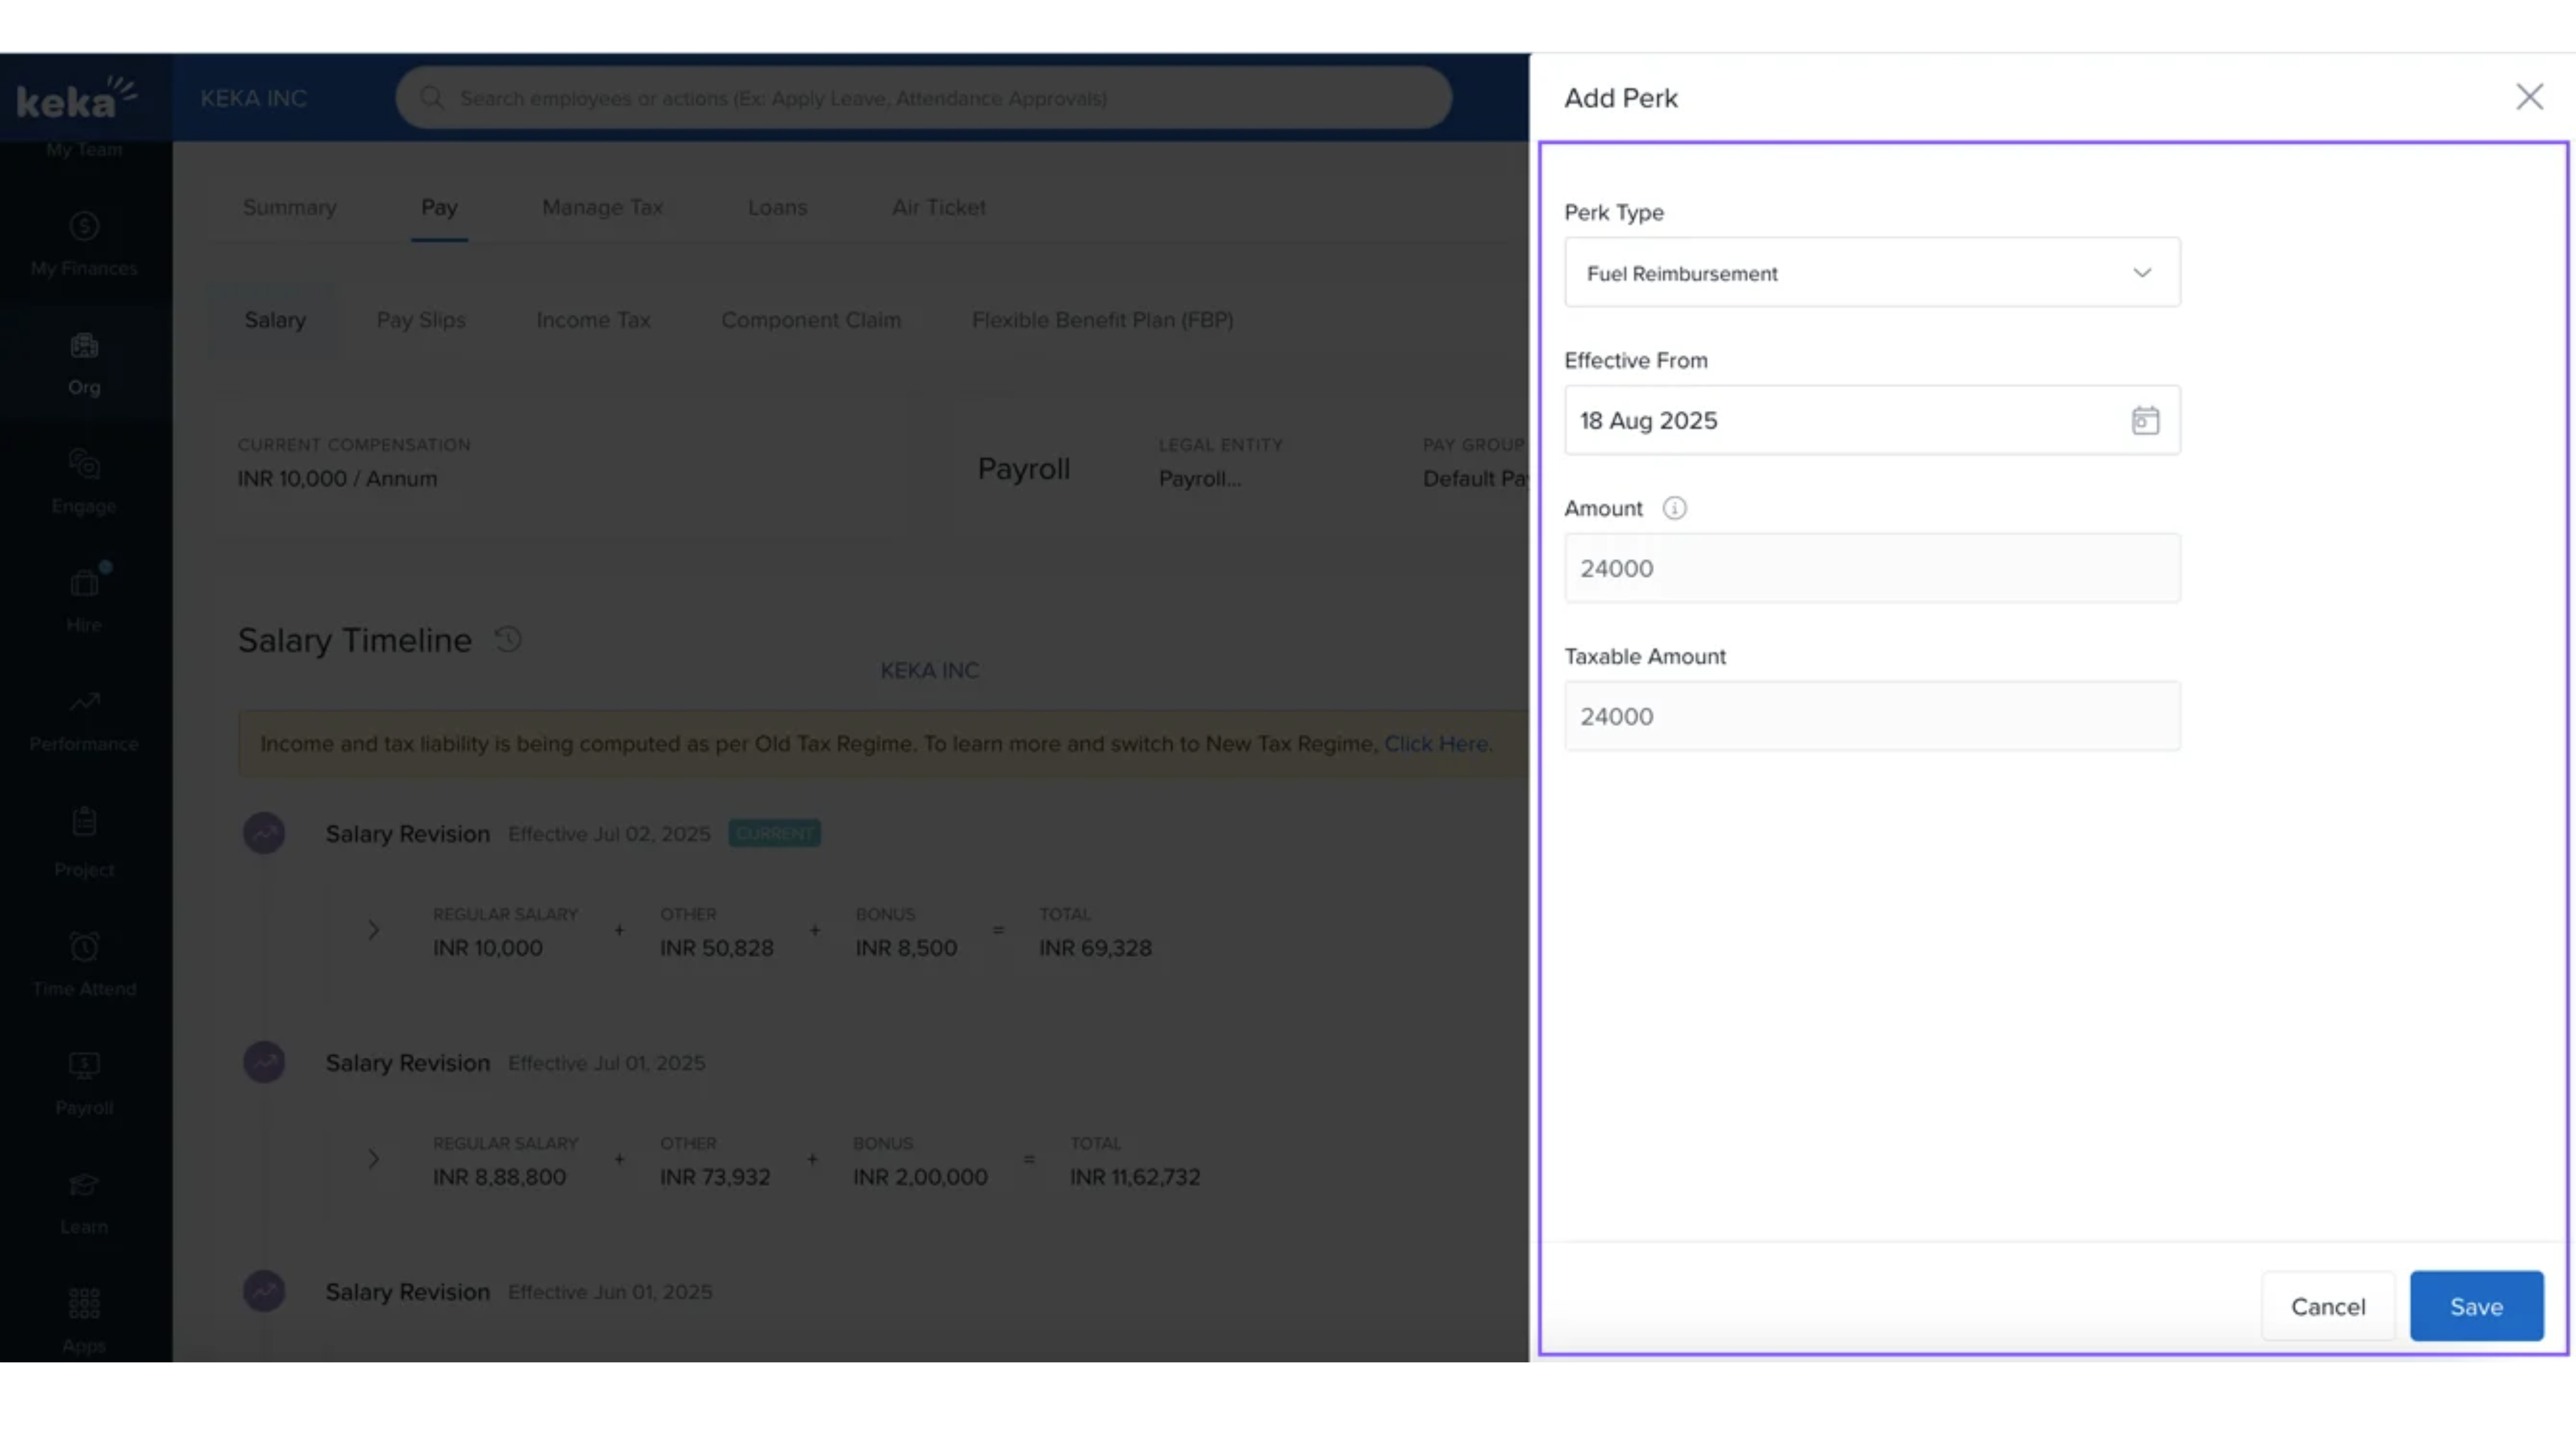The image size is (2576, 1449).
Task: Cancel adding the perk
Action: pyautogui.click(x=2327, y=1306)
